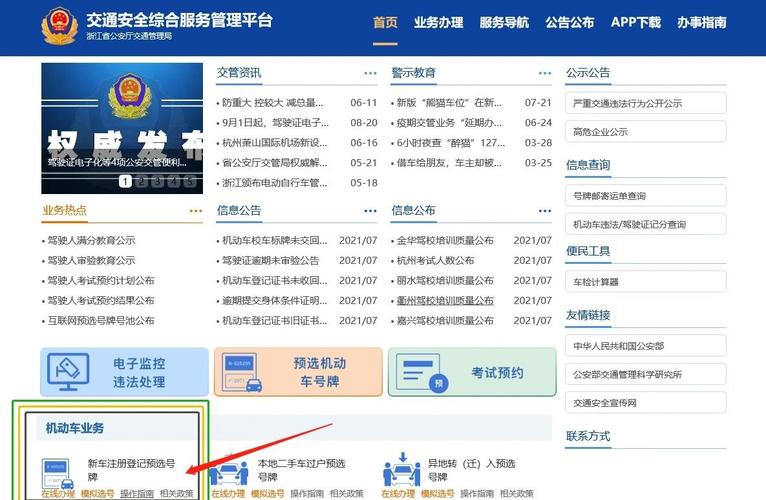766x500 pixels.
Task: Expand more items for 信息公告
Action: (370, 211)
